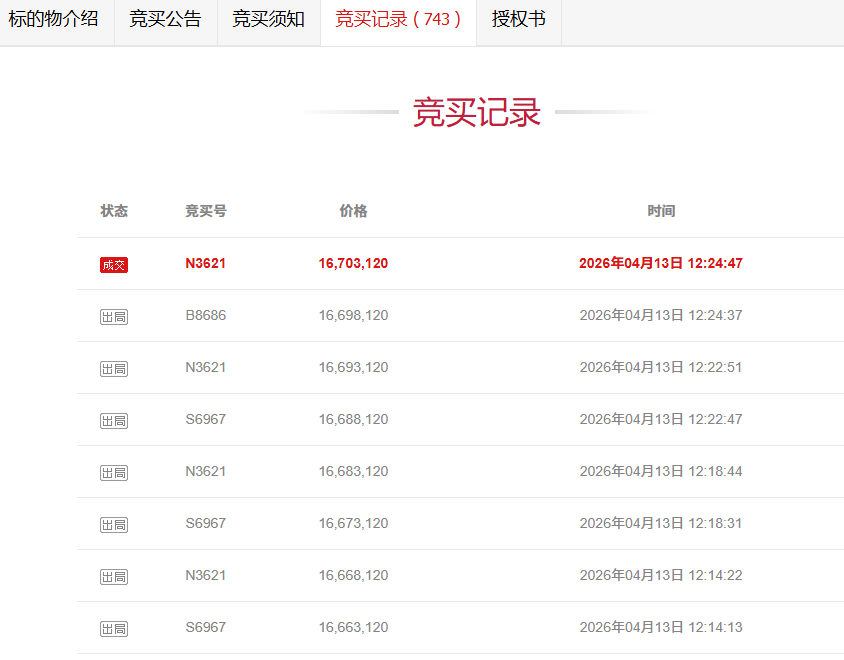Viewport: 844px width, 660px height.
Task: Click the 出局 badge beside S6967 at 12:22:47
Action: 113,419
